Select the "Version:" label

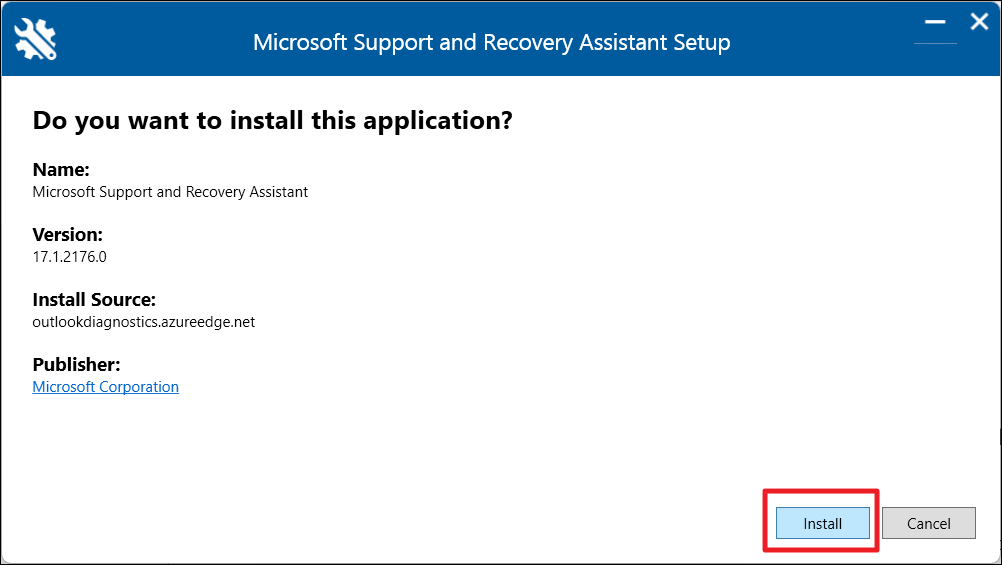67,235
